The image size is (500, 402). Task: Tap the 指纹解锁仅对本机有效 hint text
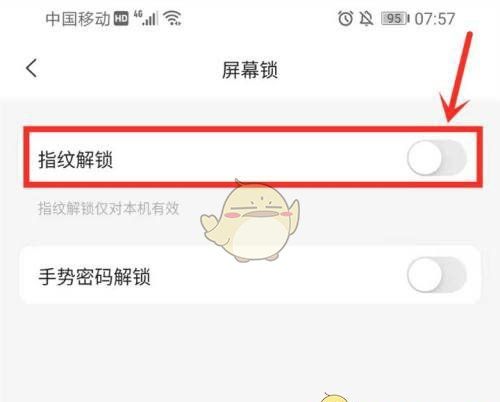click(x=109, y=209)
